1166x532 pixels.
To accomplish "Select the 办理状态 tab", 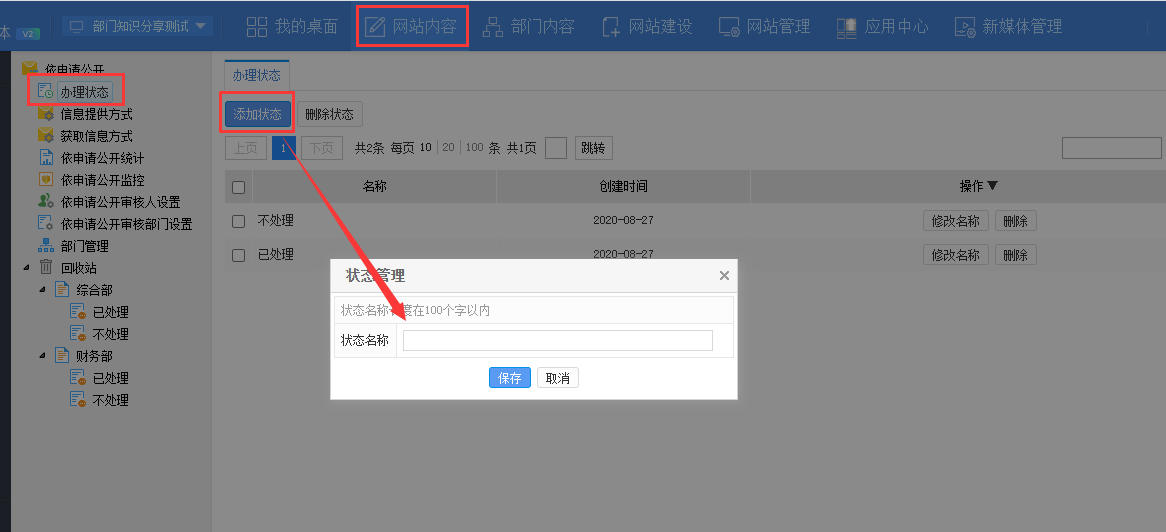I will (x=257, y=75).
